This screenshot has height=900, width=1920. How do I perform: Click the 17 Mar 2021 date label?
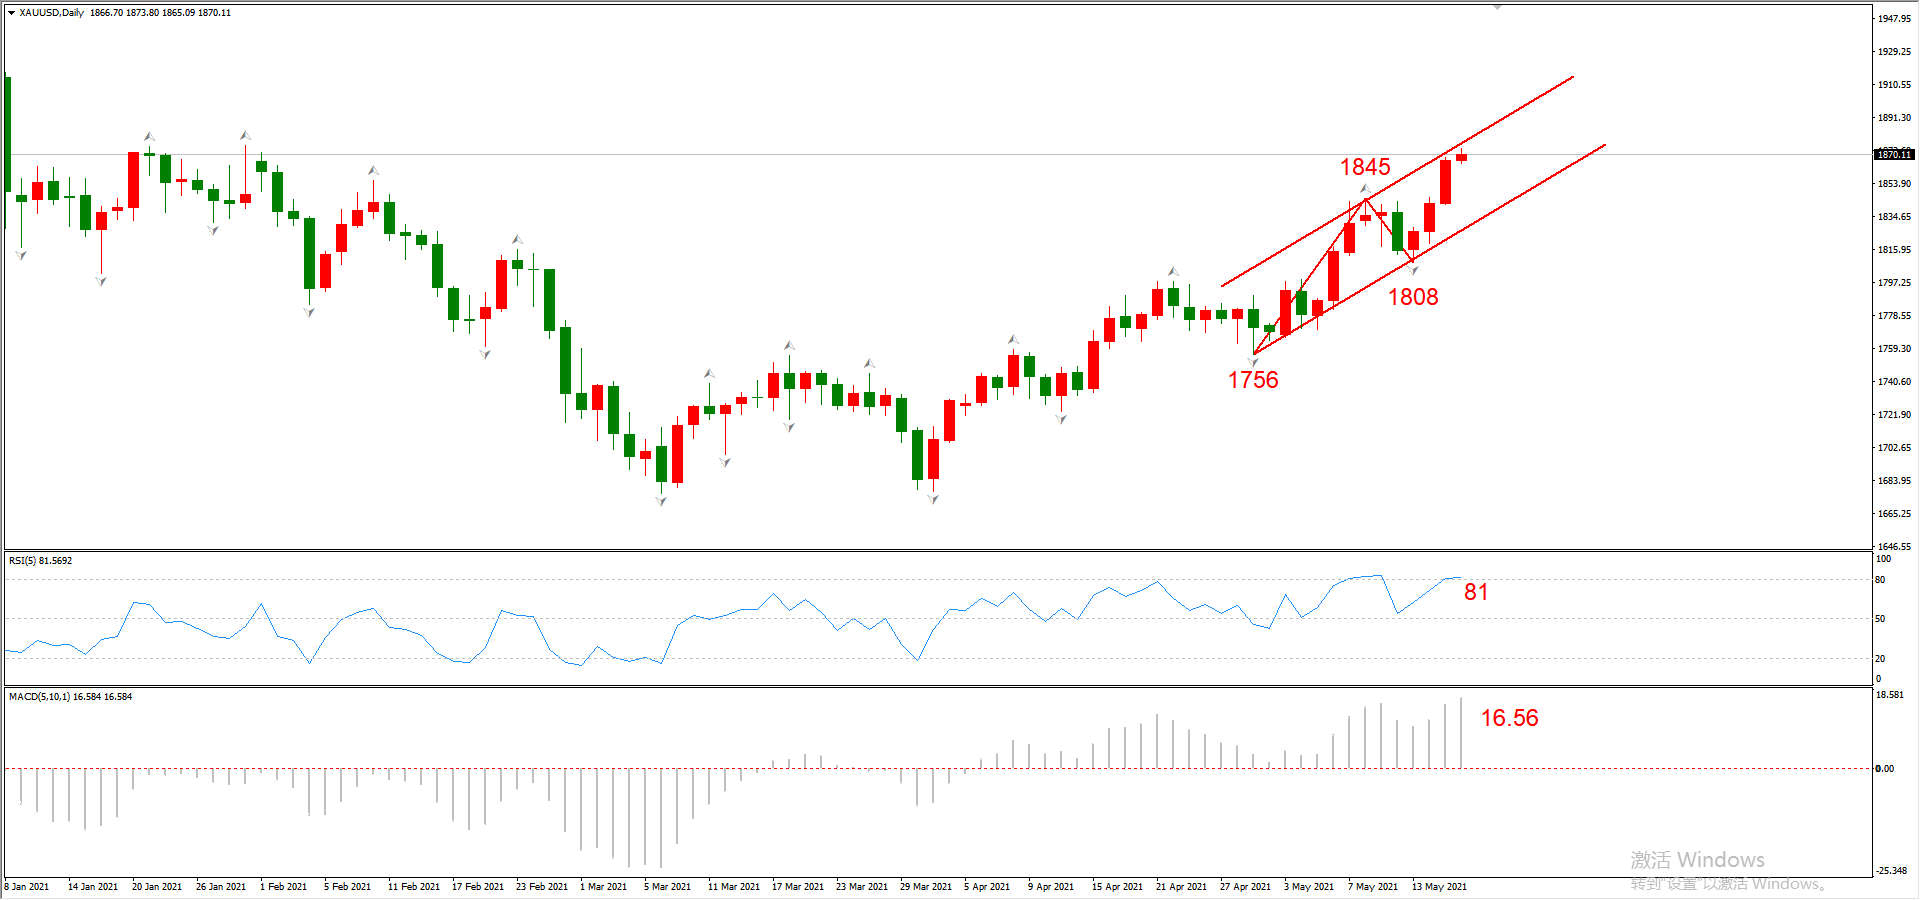[x=798, y=887]
